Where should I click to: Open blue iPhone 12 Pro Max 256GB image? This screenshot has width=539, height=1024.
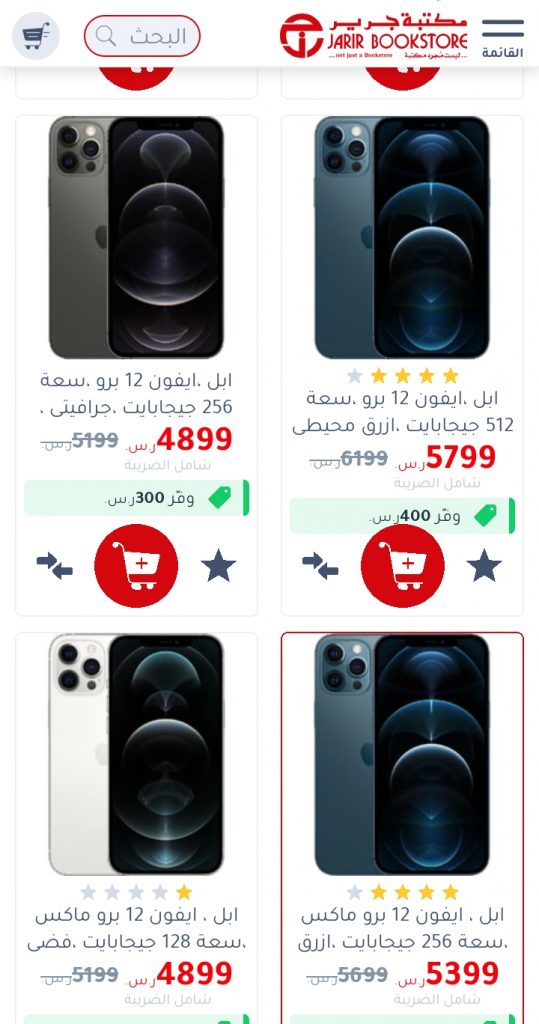(x=402, y=754)
